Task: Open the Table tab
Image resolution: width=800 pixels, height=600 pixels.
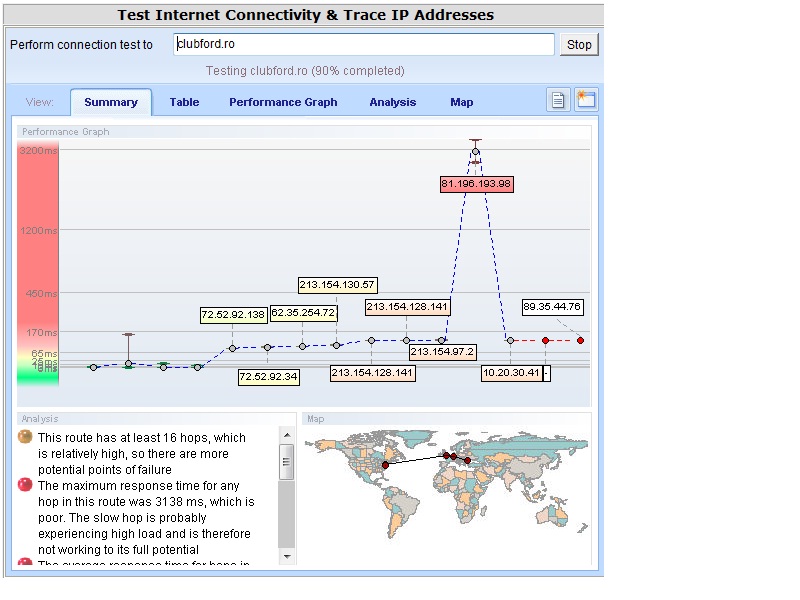Action: 184,102
